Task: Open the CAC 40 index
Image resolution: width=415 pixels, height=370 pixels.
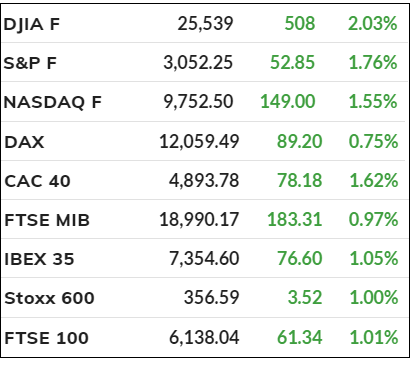Action: (x=37, y=181)
